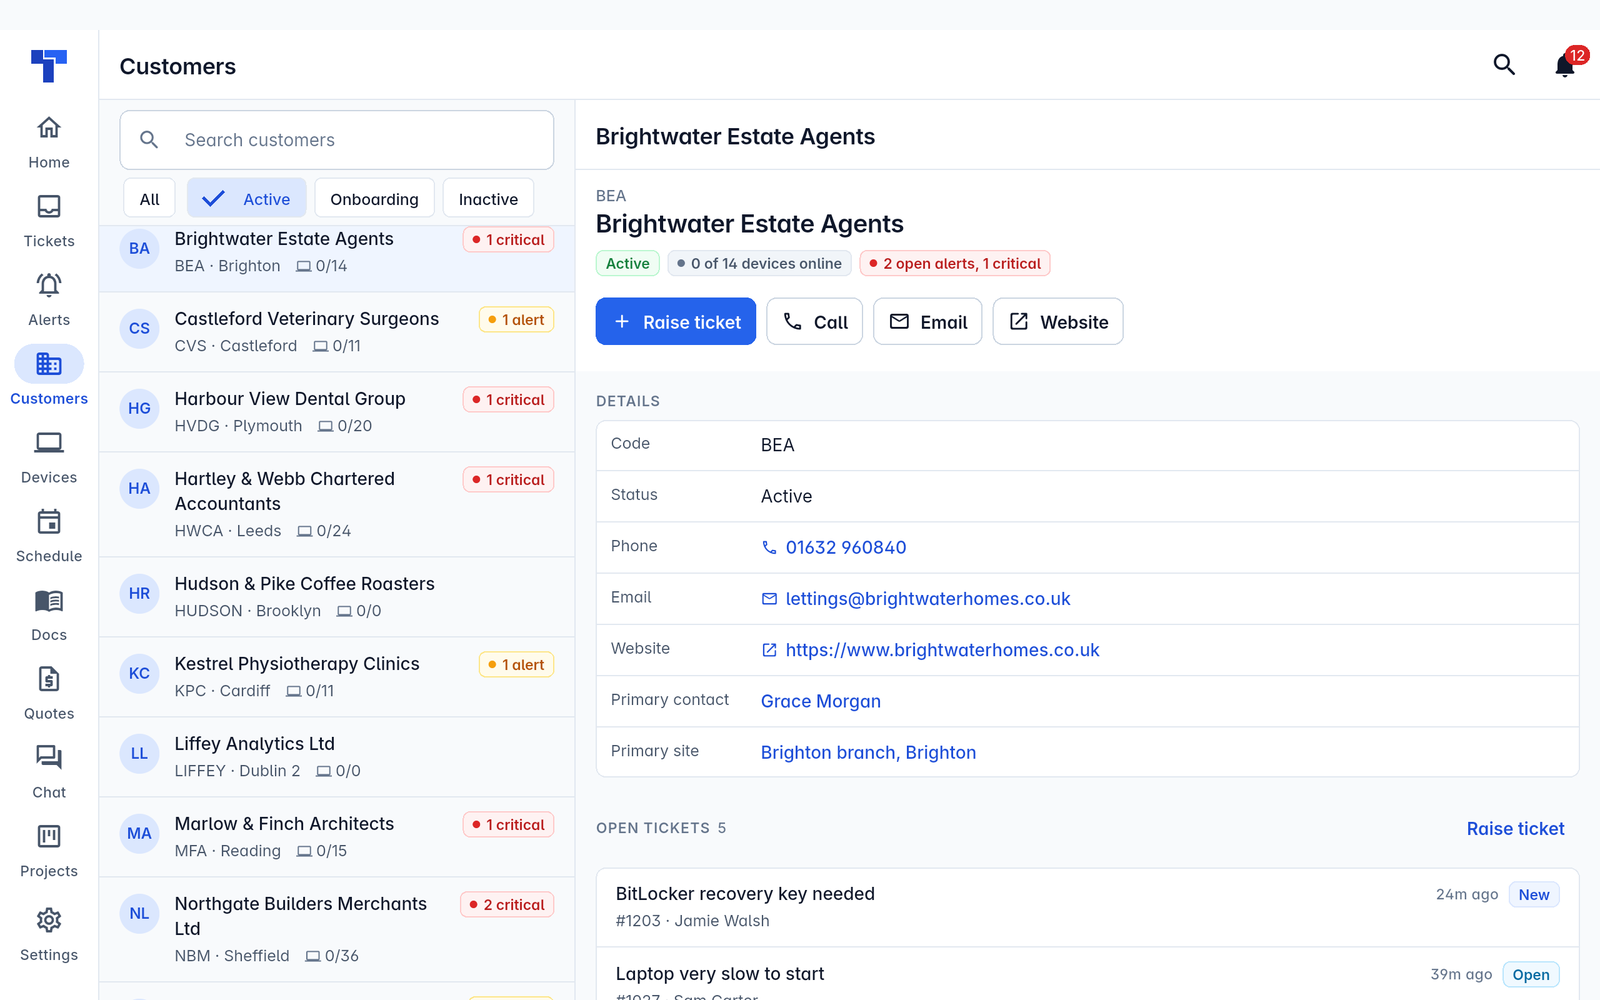
Task: Click the green Active status badge
Action: [x=628, y=264]
